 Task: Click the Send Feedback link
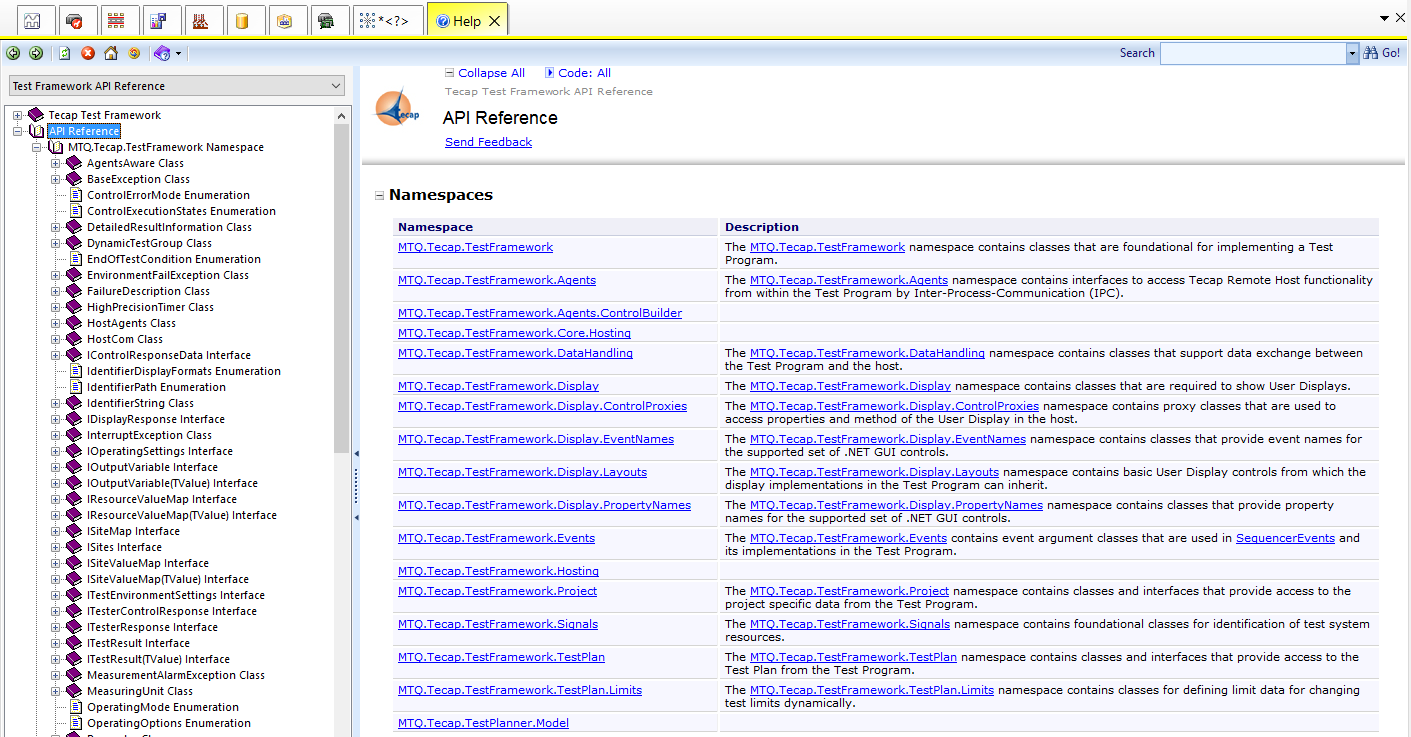point(488,142)
